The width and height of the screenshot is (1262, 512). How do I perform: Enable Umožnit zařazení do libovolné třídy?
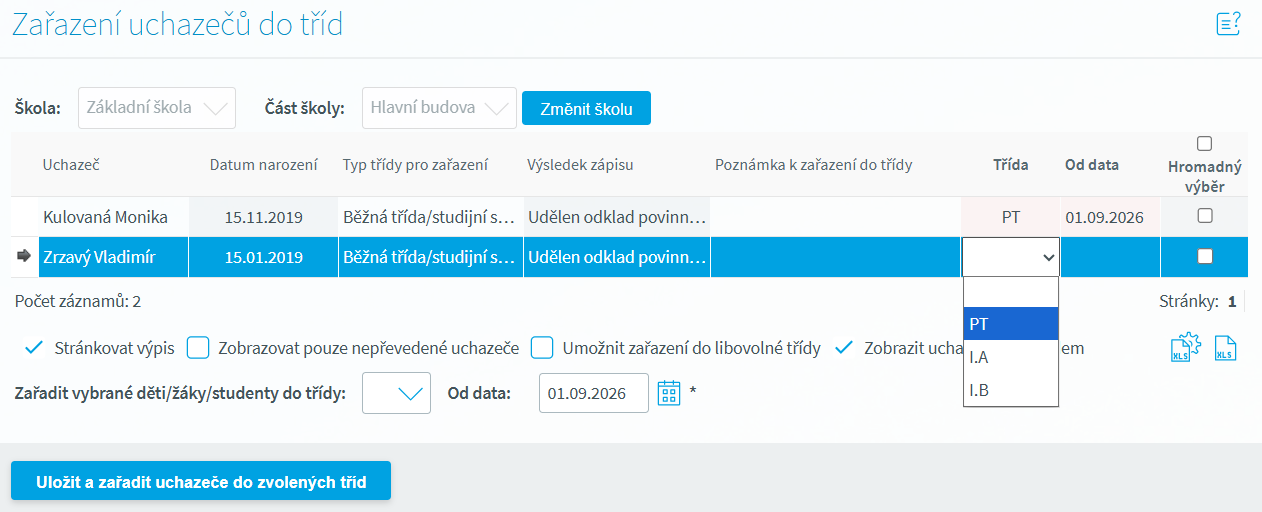tap(542, 348)
